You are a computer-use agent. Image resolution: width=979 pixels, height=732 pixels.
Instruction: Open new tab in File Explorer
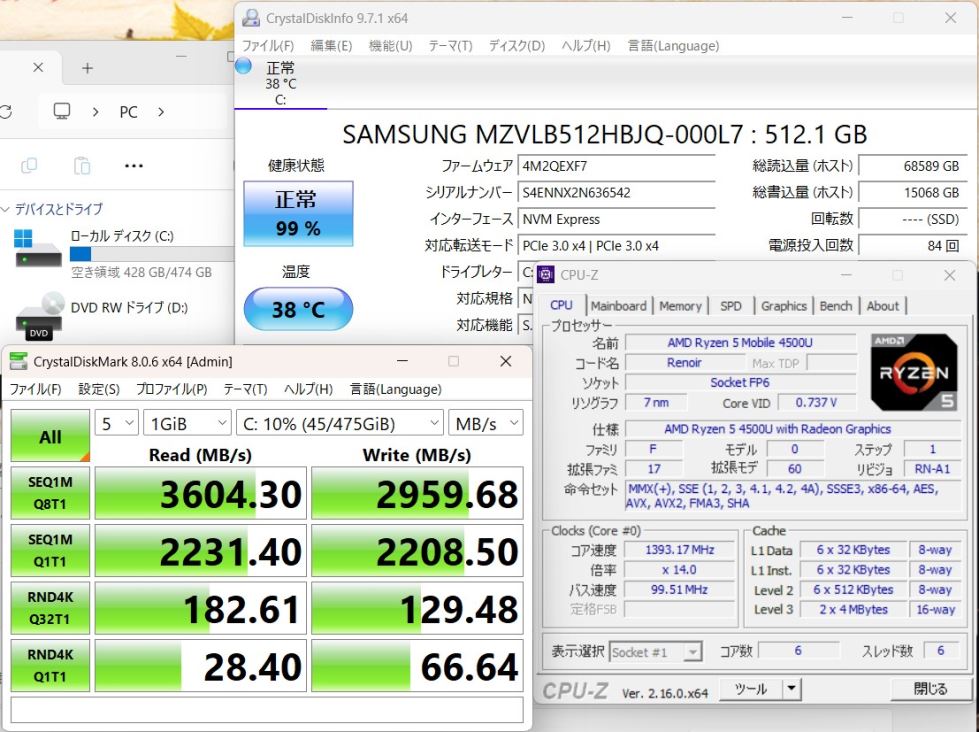click(87, 68)
